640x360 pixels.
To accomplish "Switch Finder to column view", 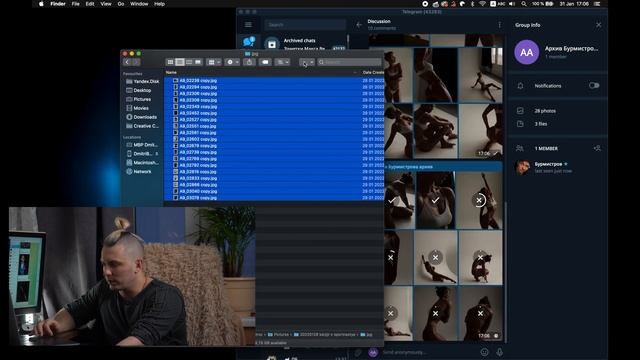I will click(x=189, y=62).
